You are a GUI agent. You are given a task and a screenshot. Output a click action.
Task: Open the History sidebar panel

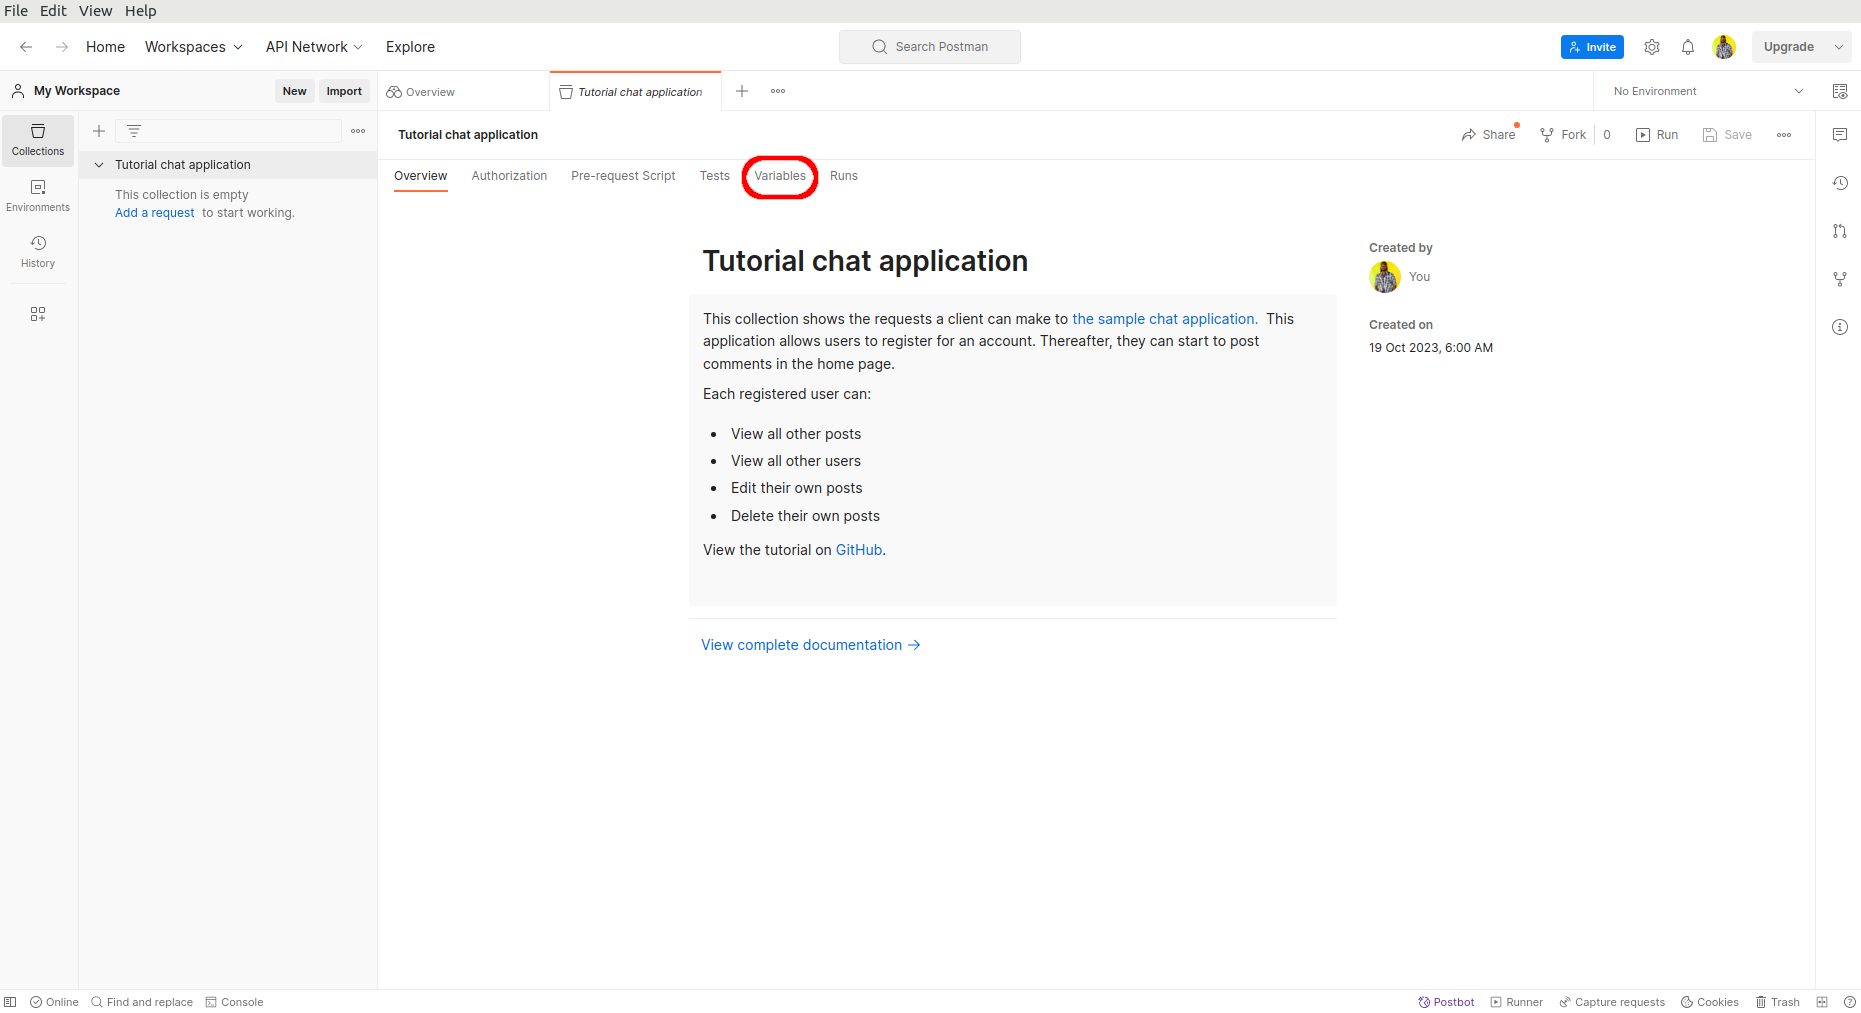click(x=38, y=252)
